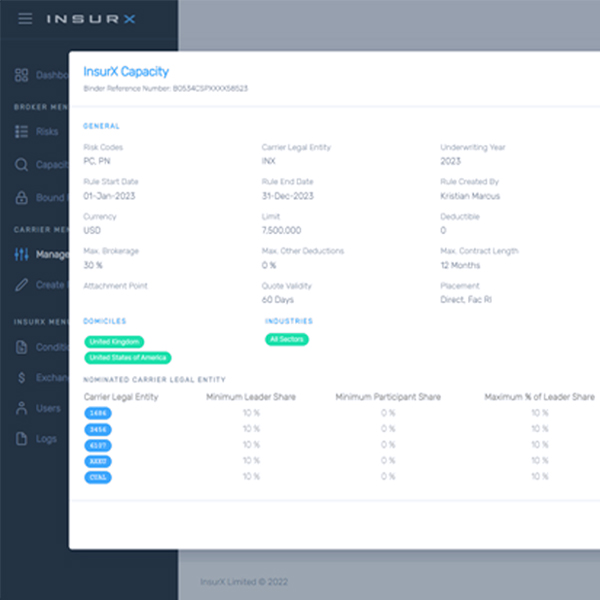Select the Rule Start Date 01-Jan-2023

coord(109,196)
